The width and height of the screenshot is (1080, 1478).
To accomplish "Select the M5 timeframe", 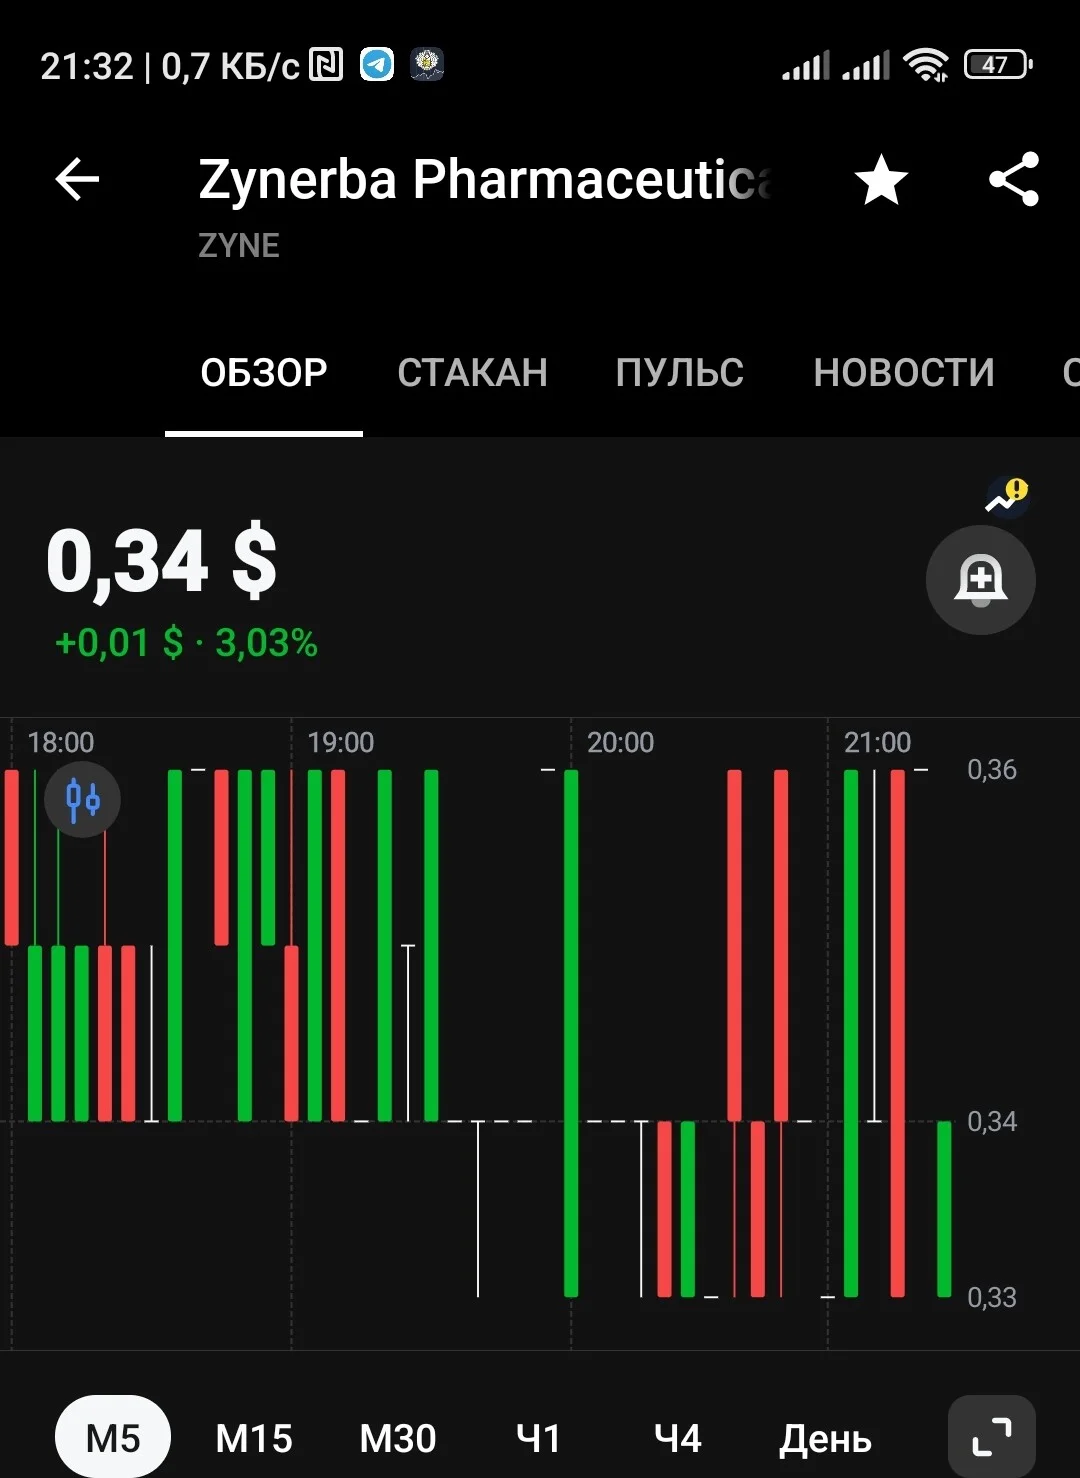I will coord(113,1438).
